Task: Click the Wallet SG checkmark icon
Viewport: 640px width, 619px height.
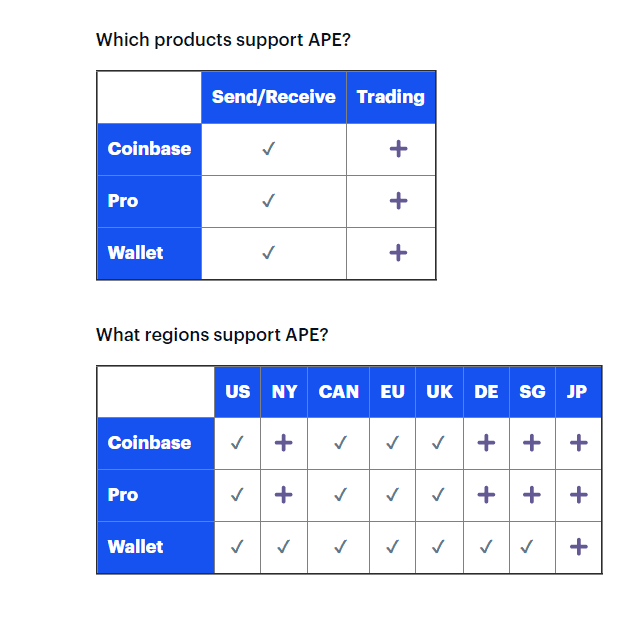Action: point(527,547)
